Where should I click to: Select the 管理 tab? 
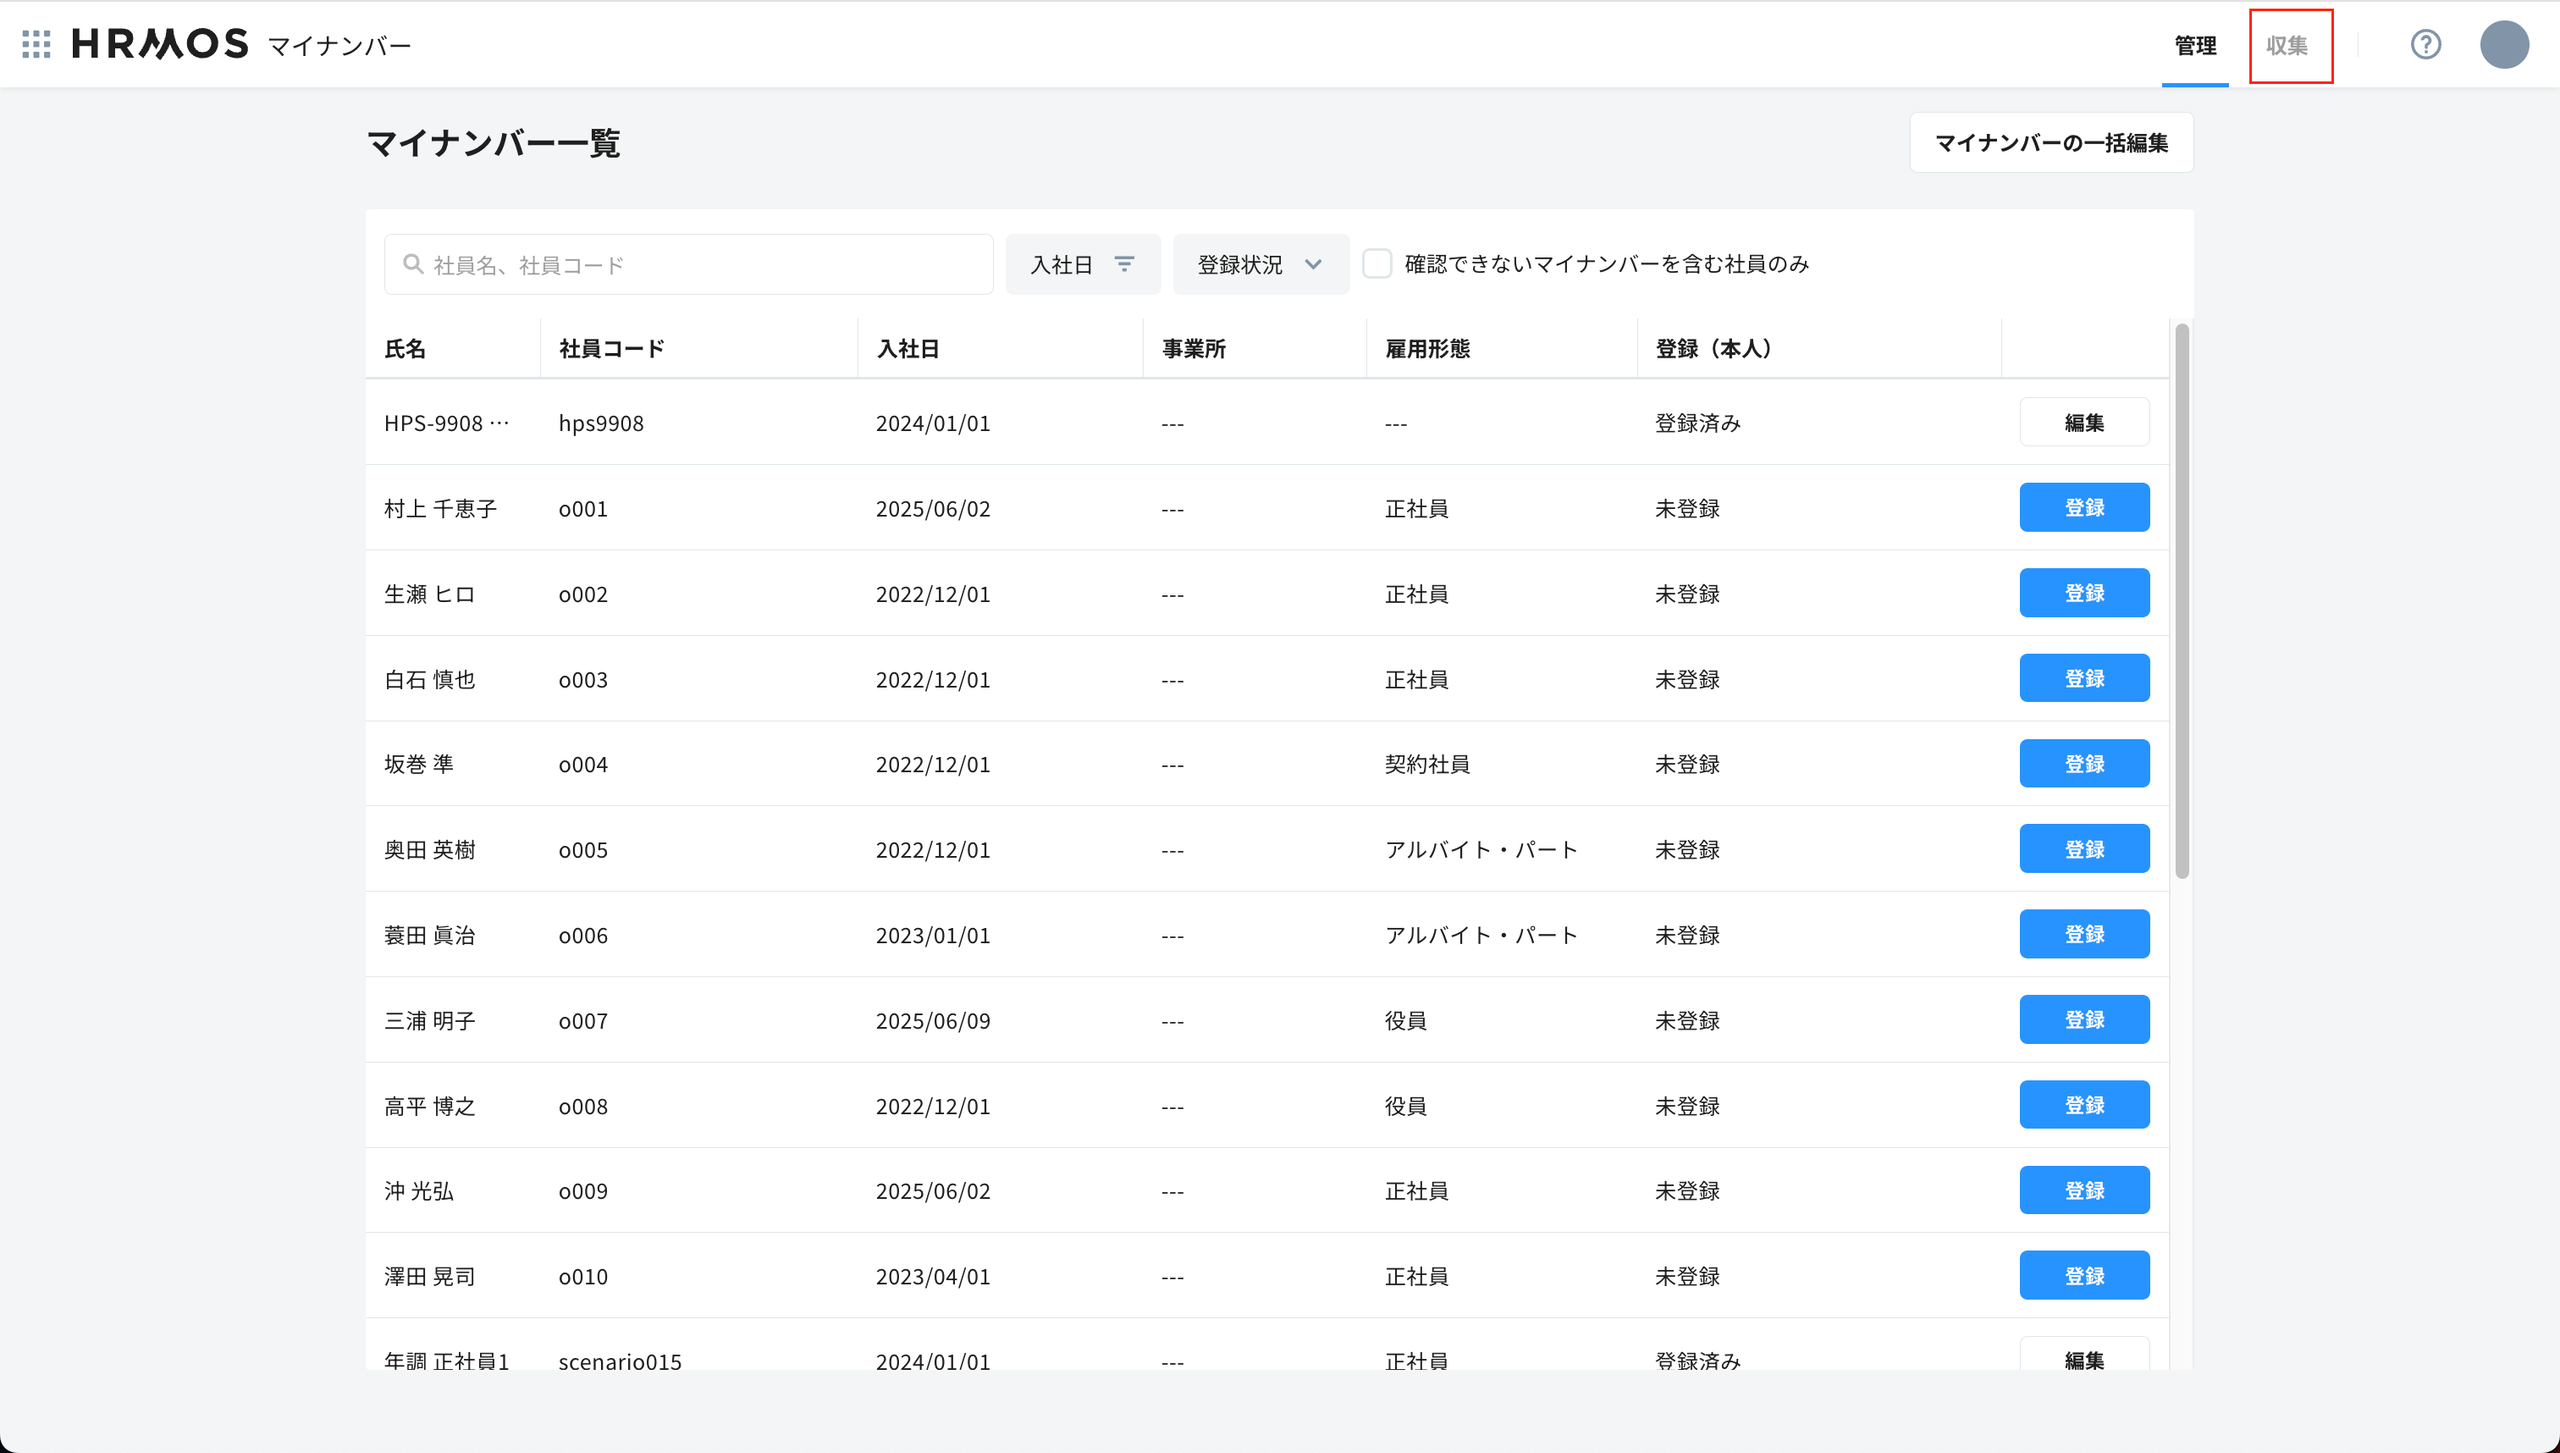point(2195,46)
